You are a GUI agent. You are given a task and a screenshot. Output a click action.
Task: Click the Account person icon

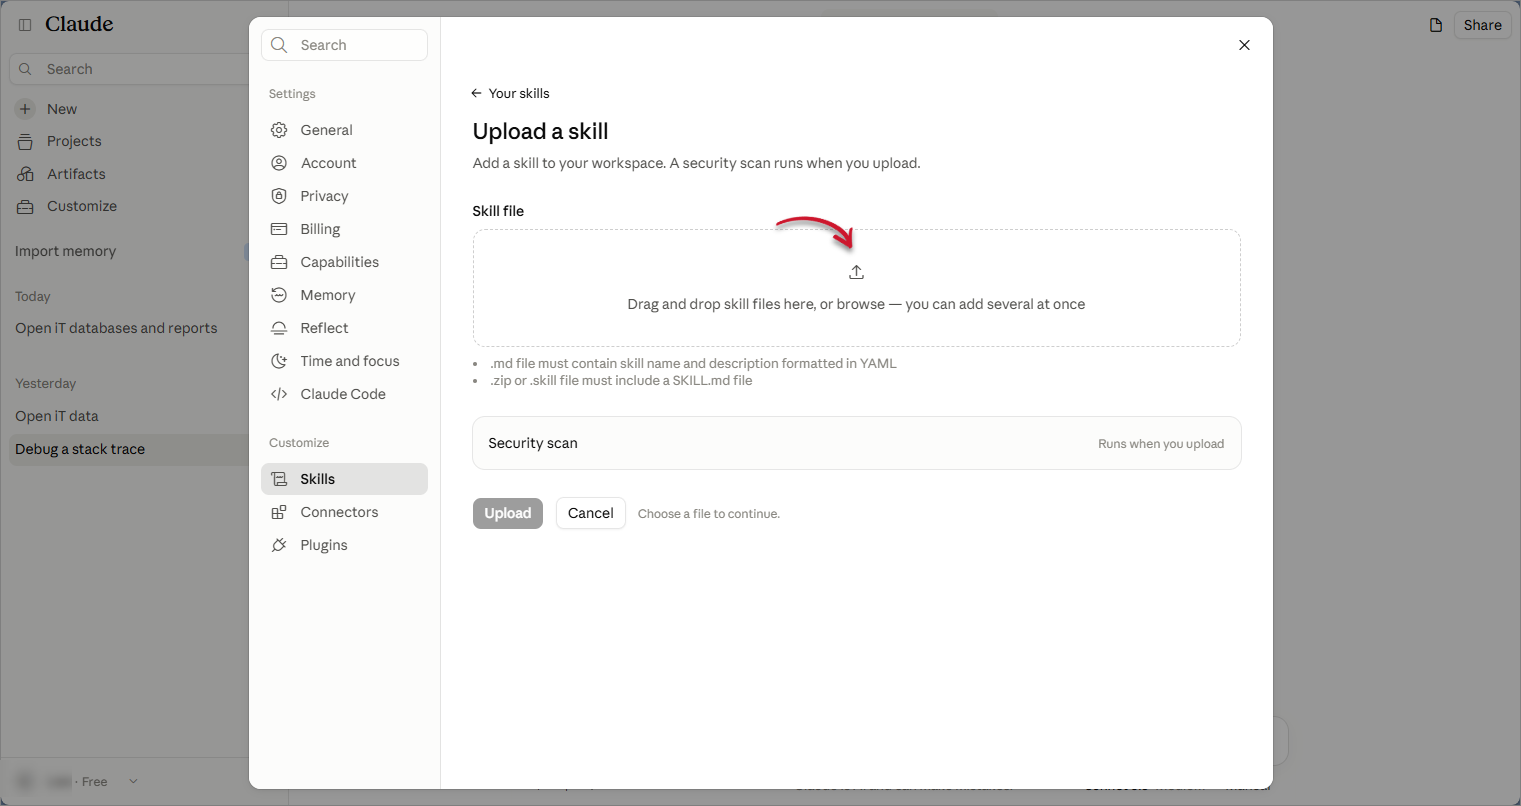click(x=279, y=163)
